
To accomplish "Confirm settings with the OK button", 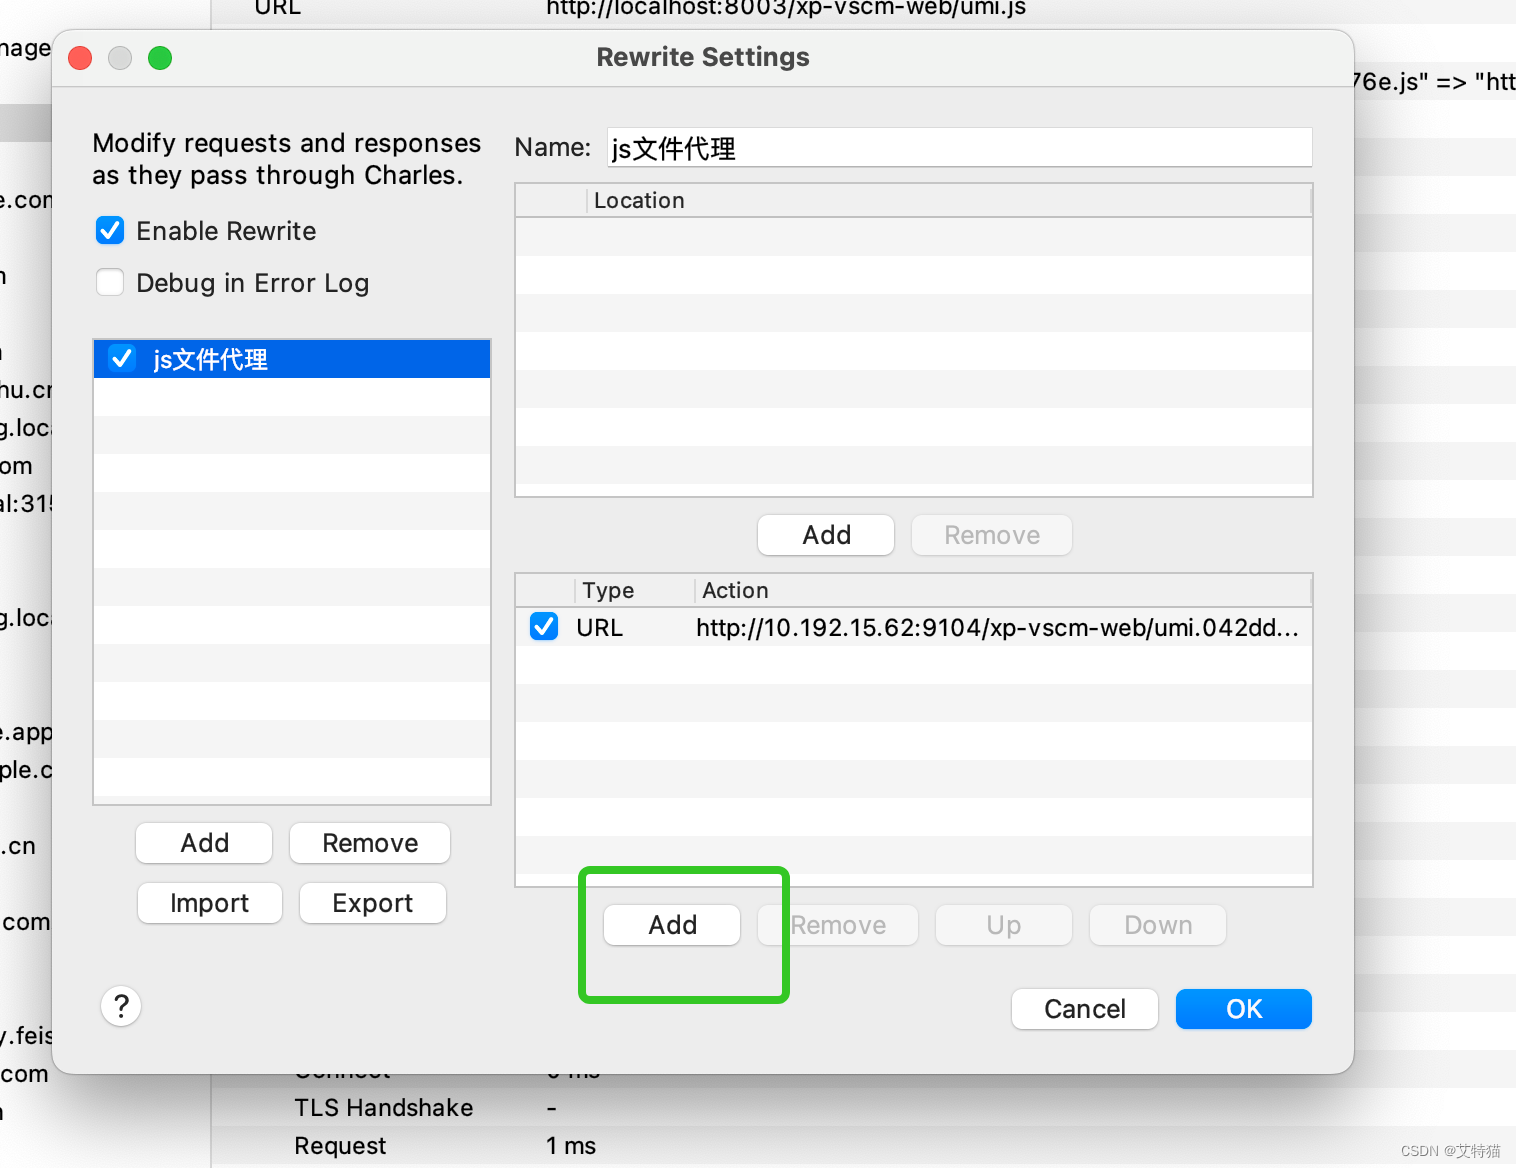I will [x=1243, y=1009].
